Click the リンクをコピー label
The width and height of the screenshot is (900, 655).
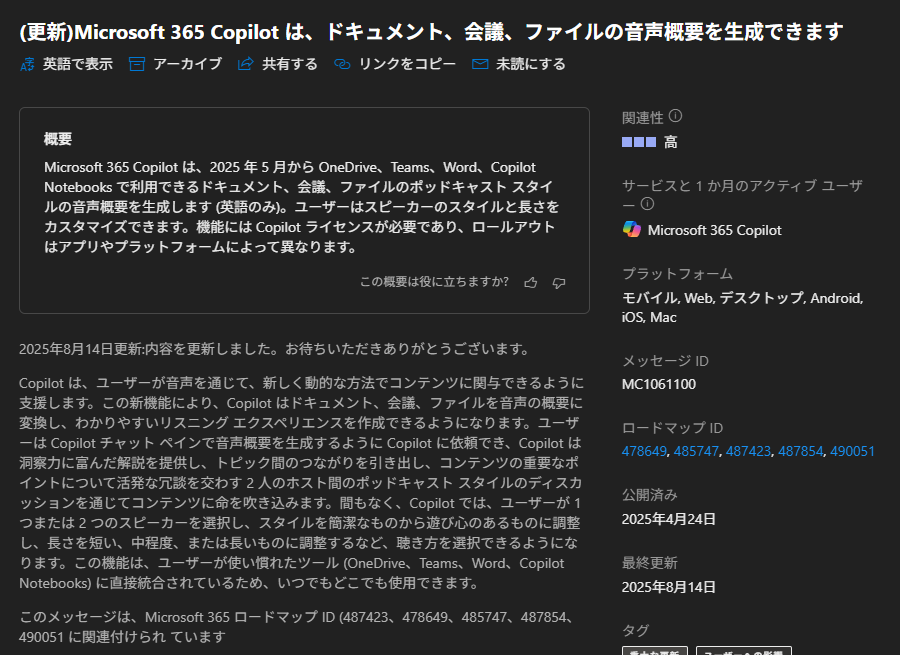point(408,64)
